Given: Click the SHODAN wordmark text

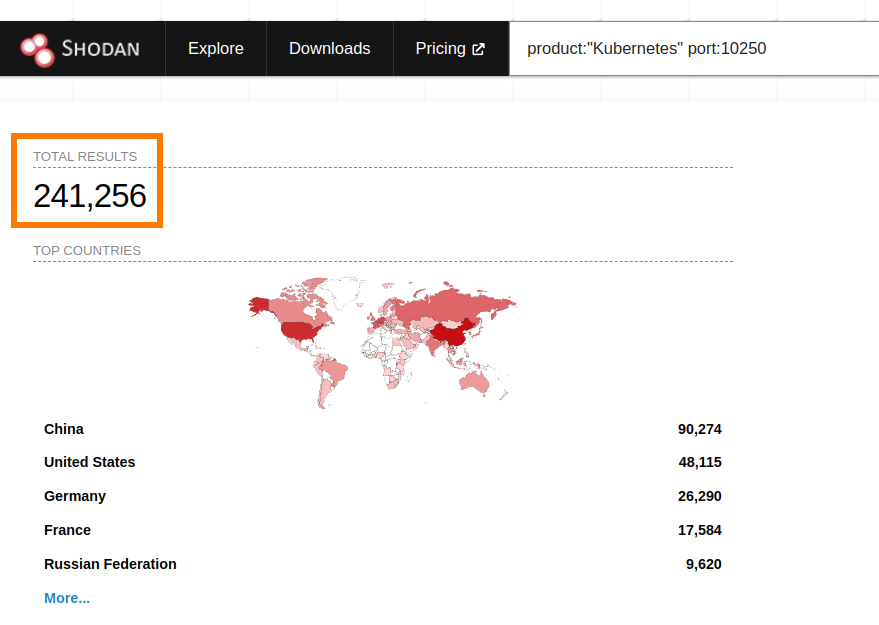Looking at the screenshot, I should coord(100,49).
